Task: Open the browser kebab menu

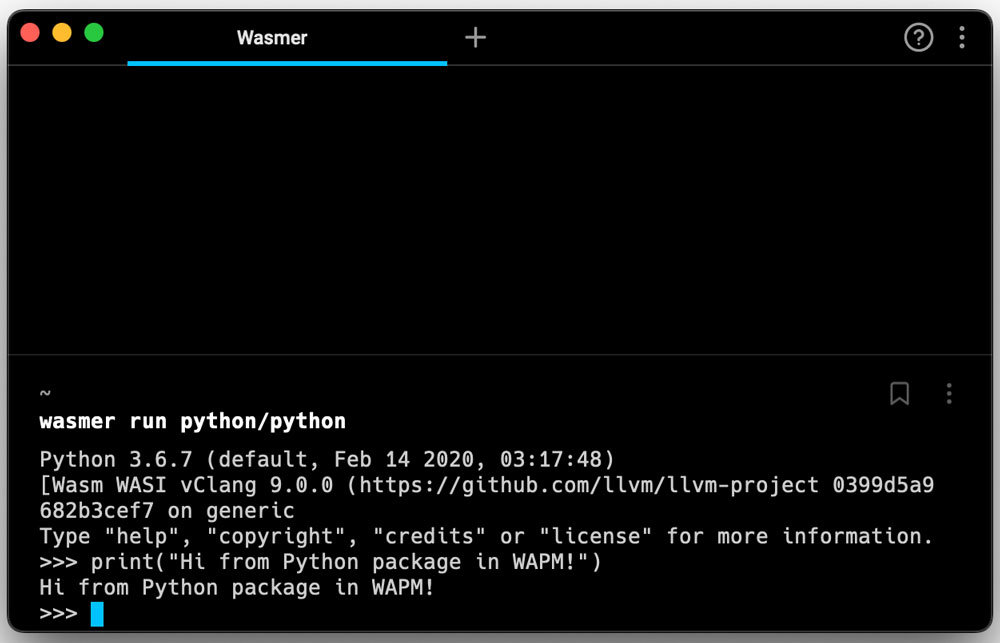Action: click(961, 37)
